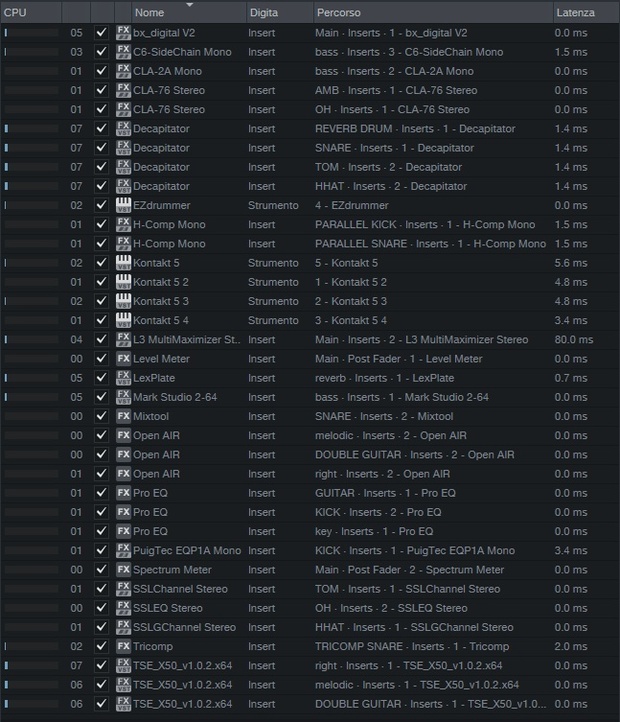Select the 'DOUBLE GUITAR · Inserts · 2 - Open AIR' path

pyautogui.click(x=415, y=454)
